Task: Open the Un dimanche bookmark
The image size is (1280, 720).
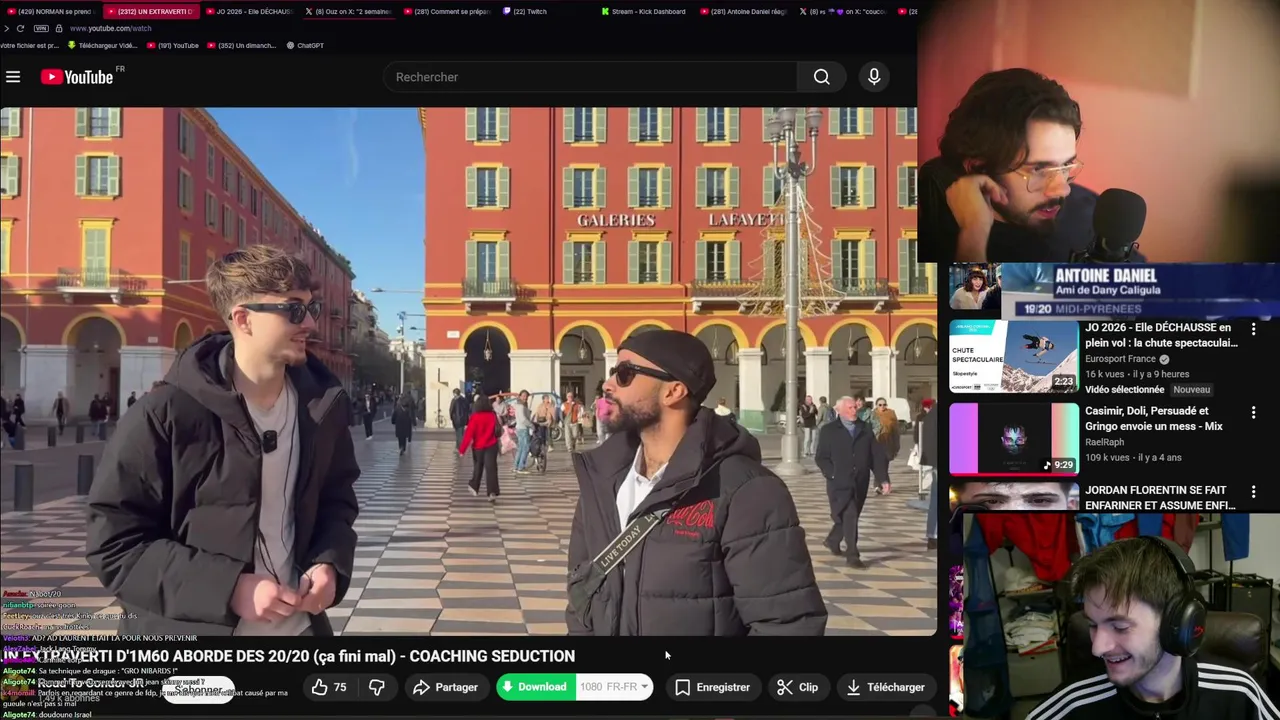Action: pos(240,45)
